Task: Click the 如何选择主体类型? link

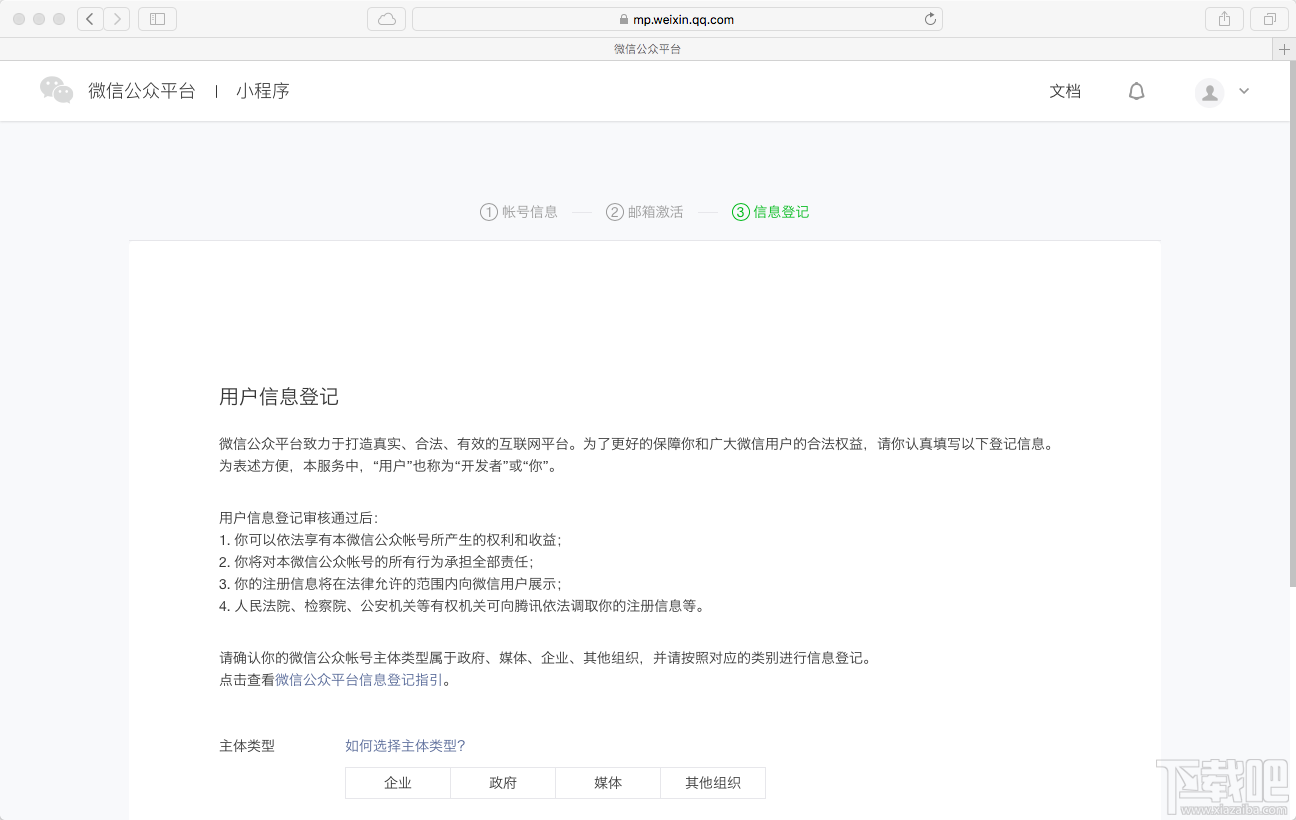Action: (x=404, y=746)
